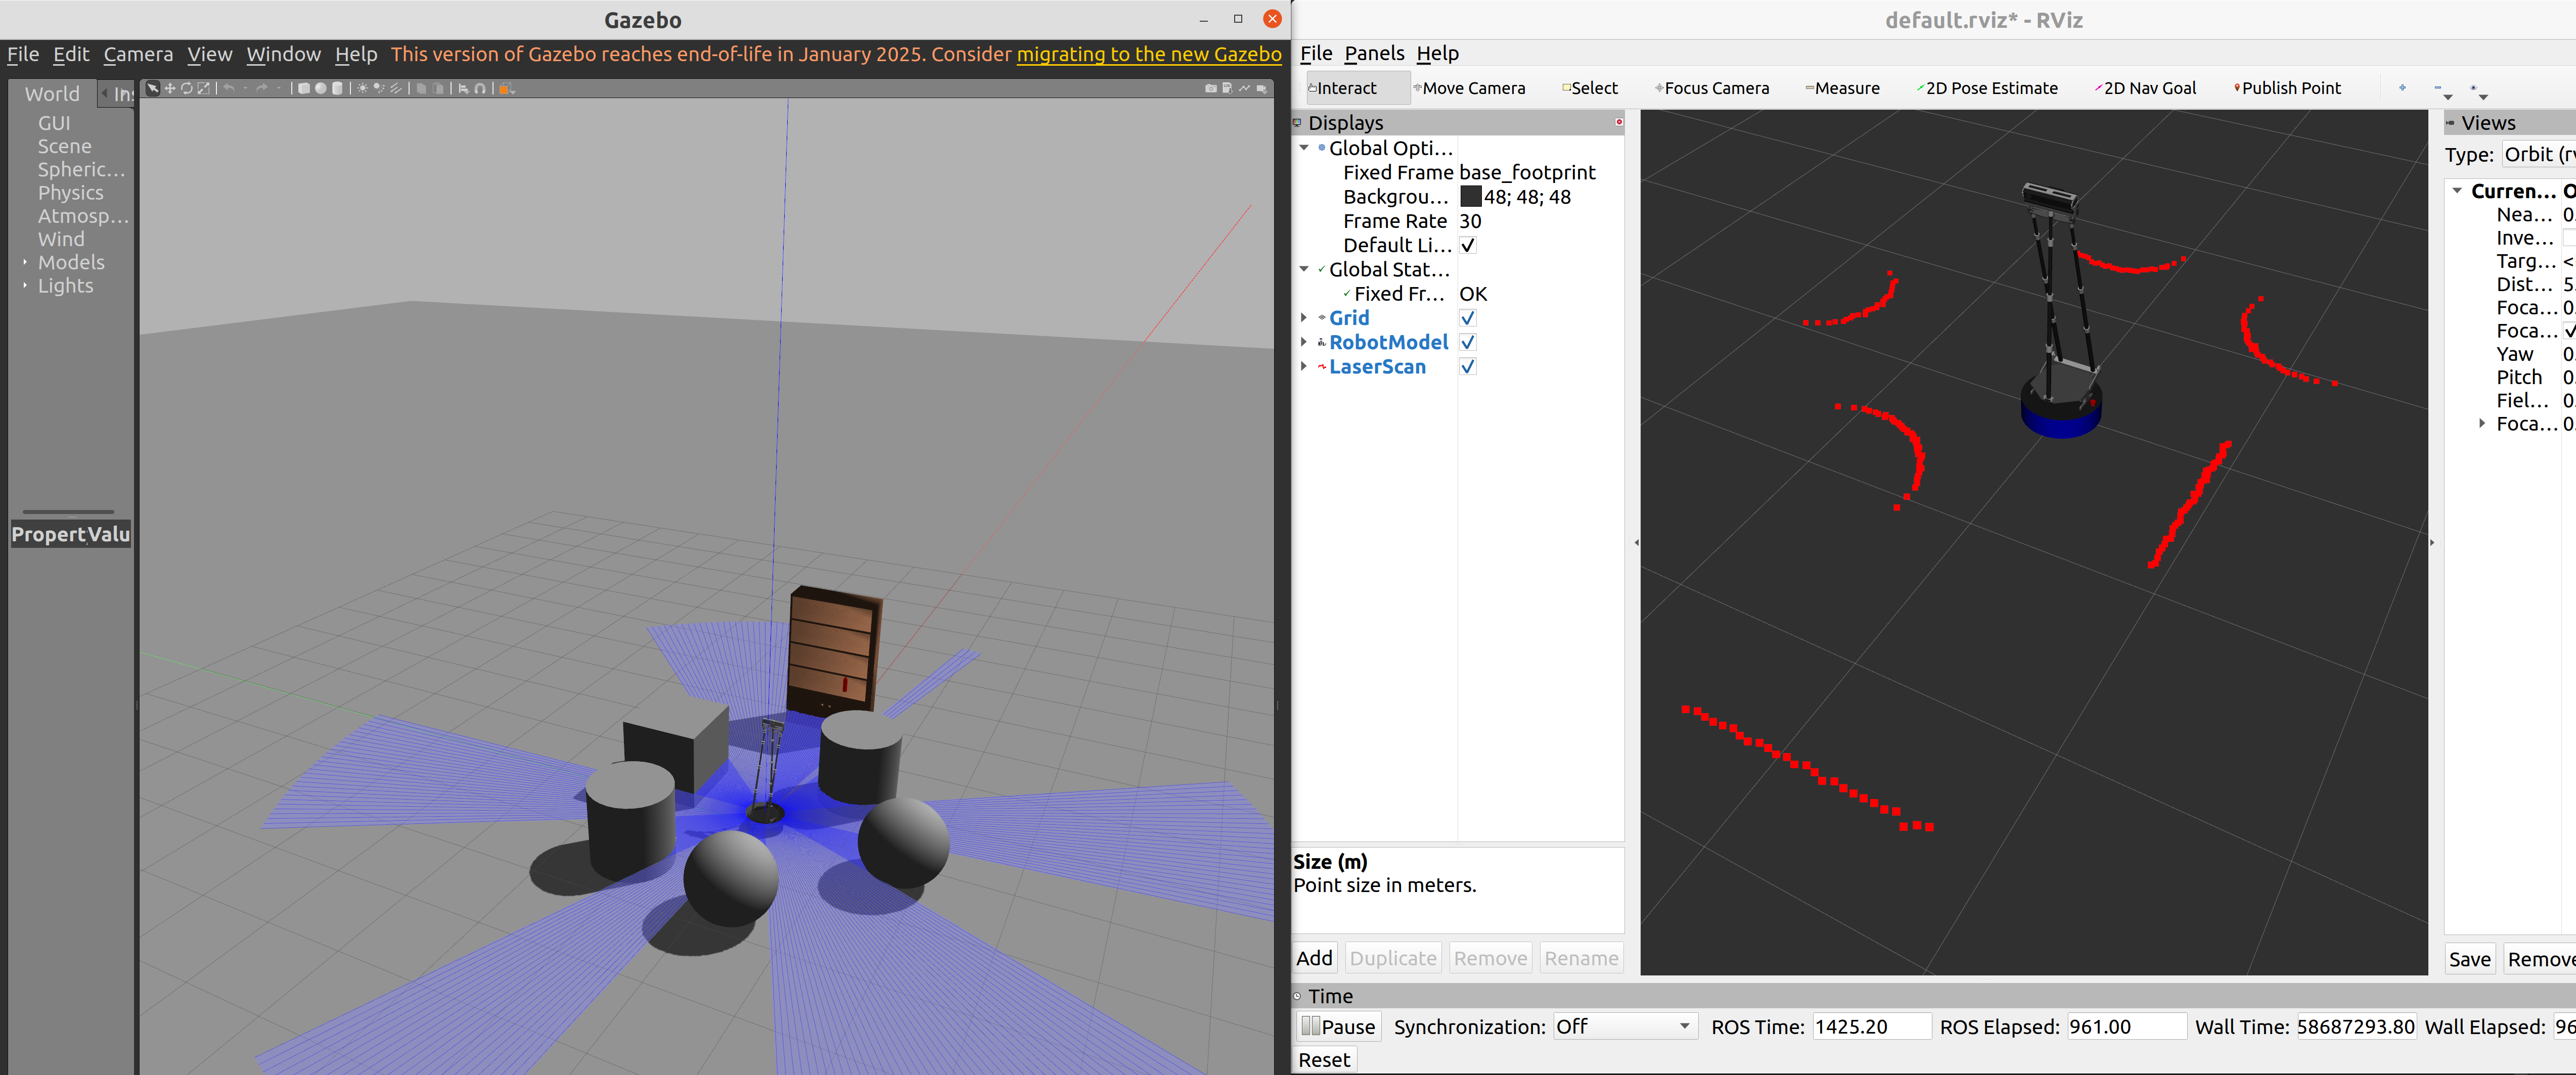Select the translate mode tool in Gazebo
The width and height of the screenshot is (2576, 1075).
[x=170, y=88]
